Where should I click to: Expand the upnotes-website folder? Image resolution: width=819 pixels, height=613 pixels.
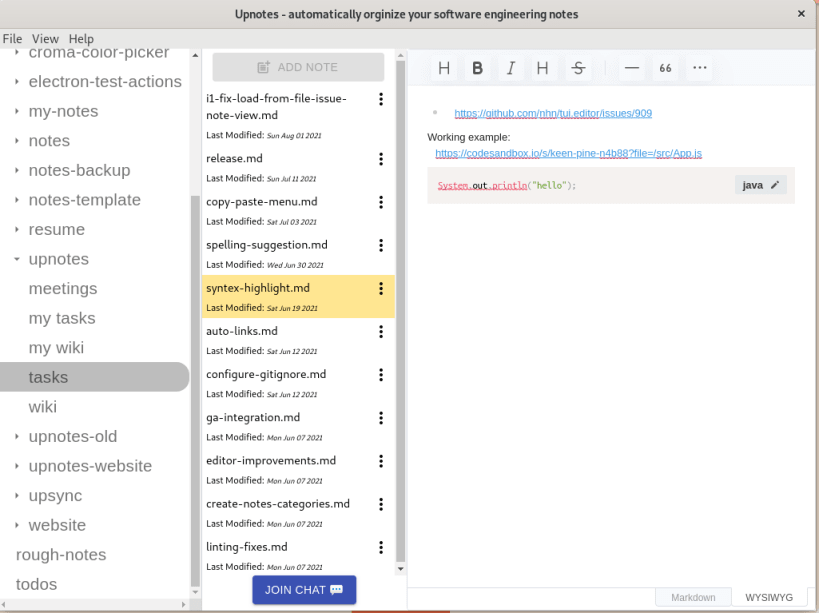(x=17, y=466)
